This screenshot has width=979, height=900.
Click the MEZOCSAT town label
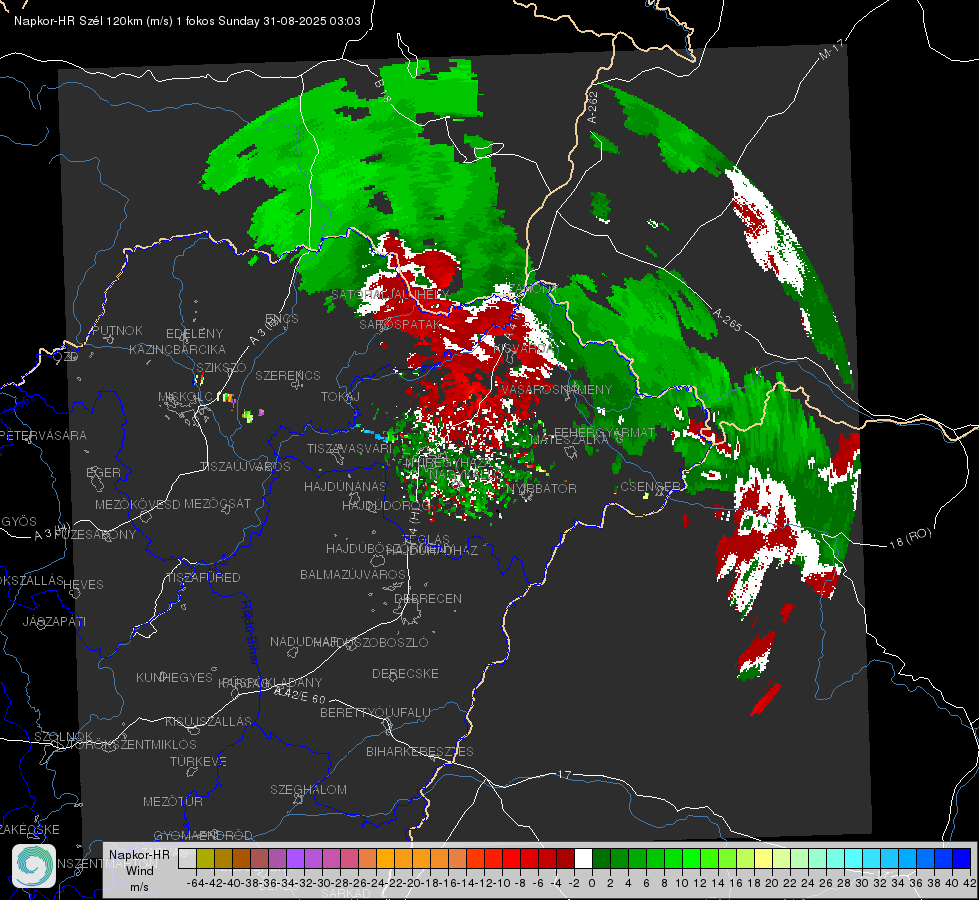tap(217, 504)
